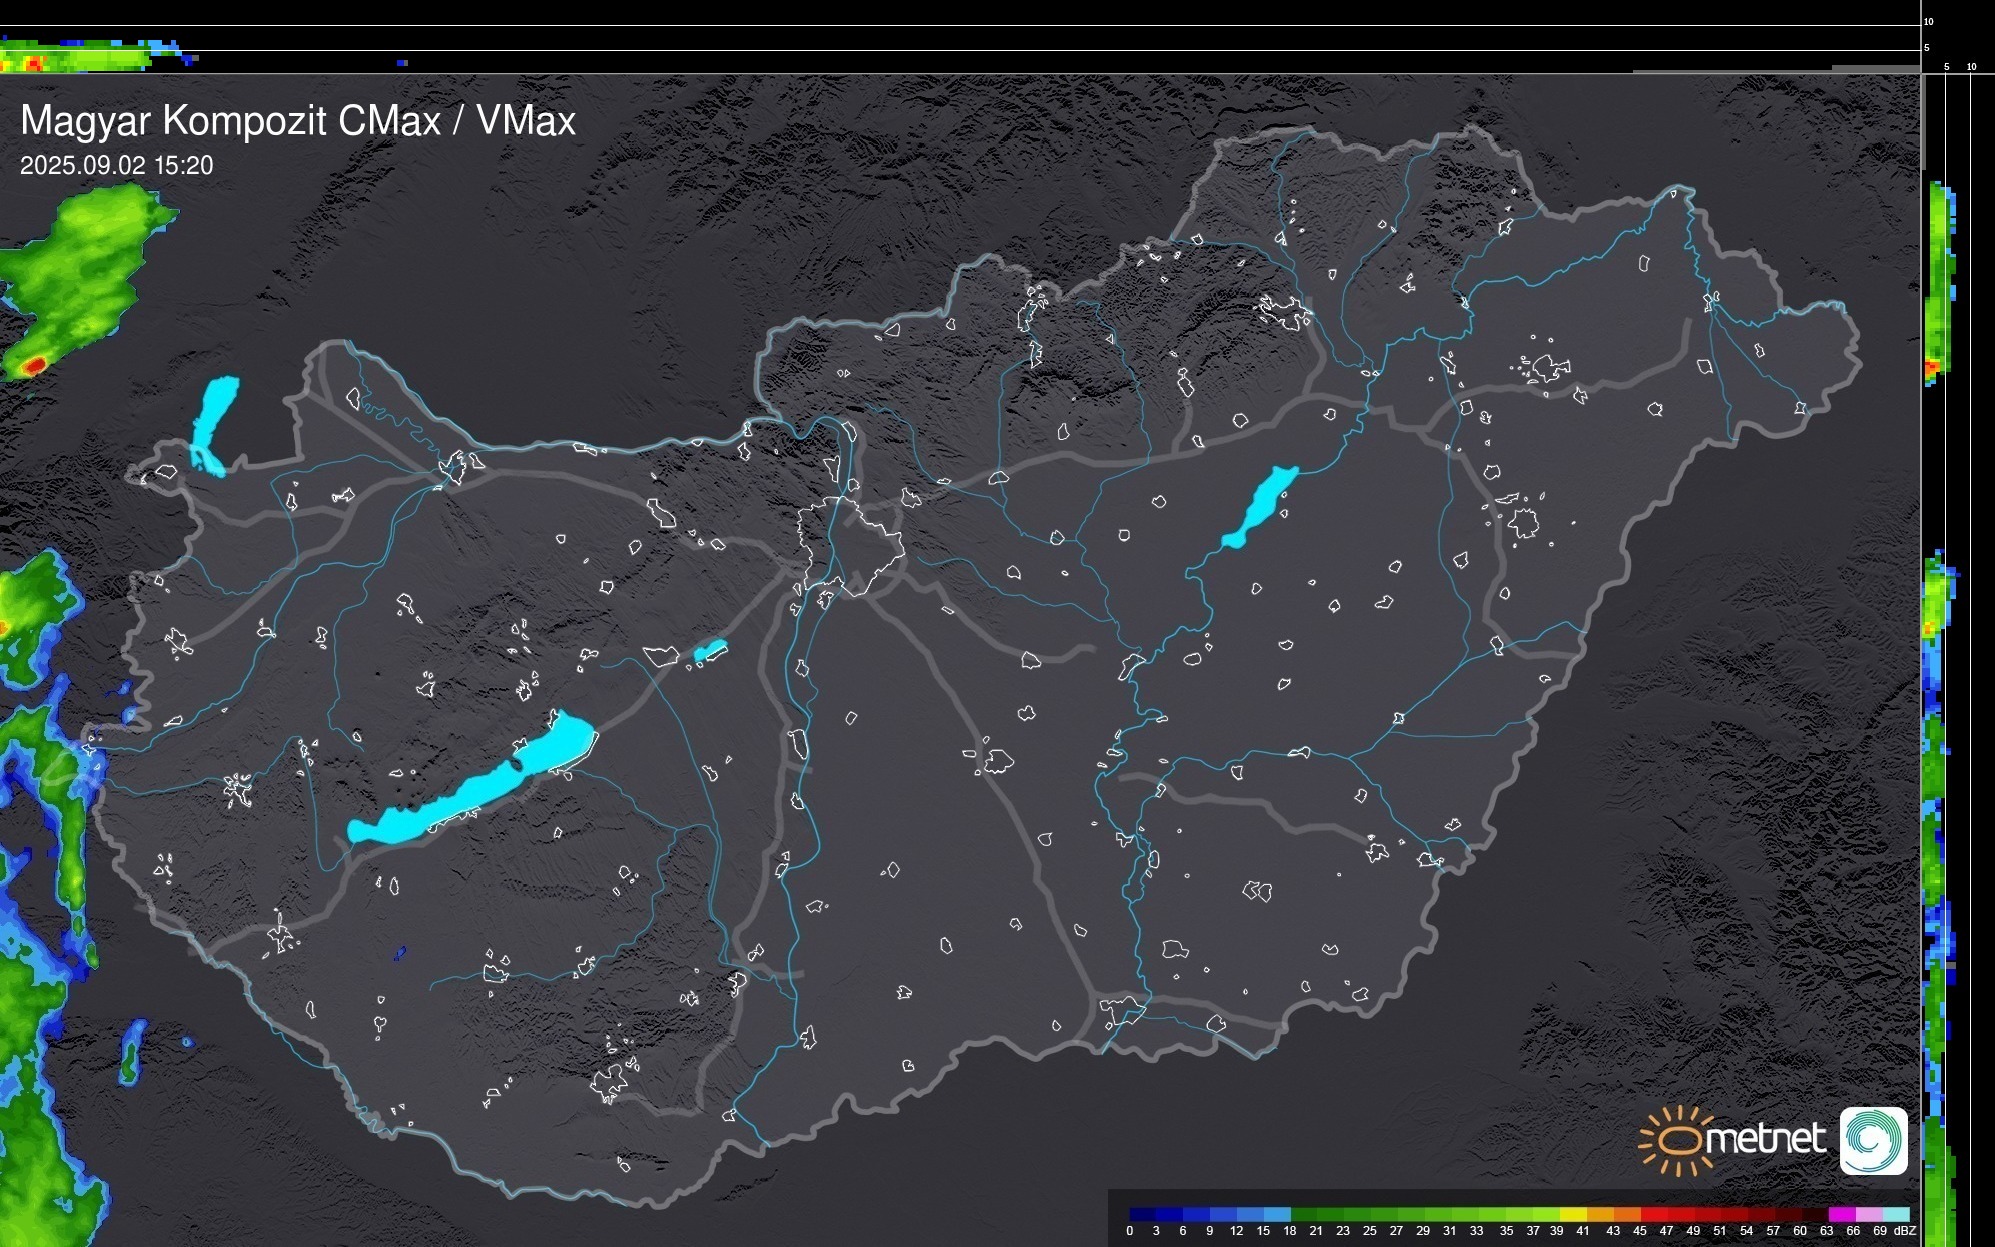Select the yellow 41 dBZ legend swatch
This screenshot has height=1247, width=1995.
click(x=1574, y=1214)
